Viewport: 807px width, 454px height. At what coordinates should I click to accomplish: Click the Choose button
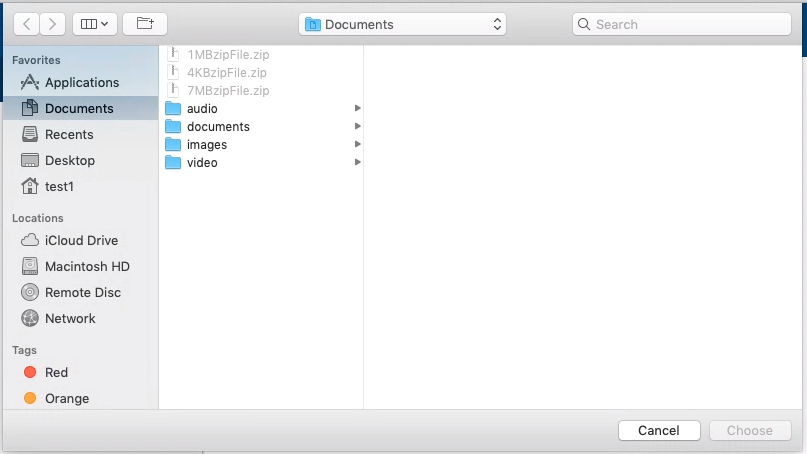coord(750,430)
